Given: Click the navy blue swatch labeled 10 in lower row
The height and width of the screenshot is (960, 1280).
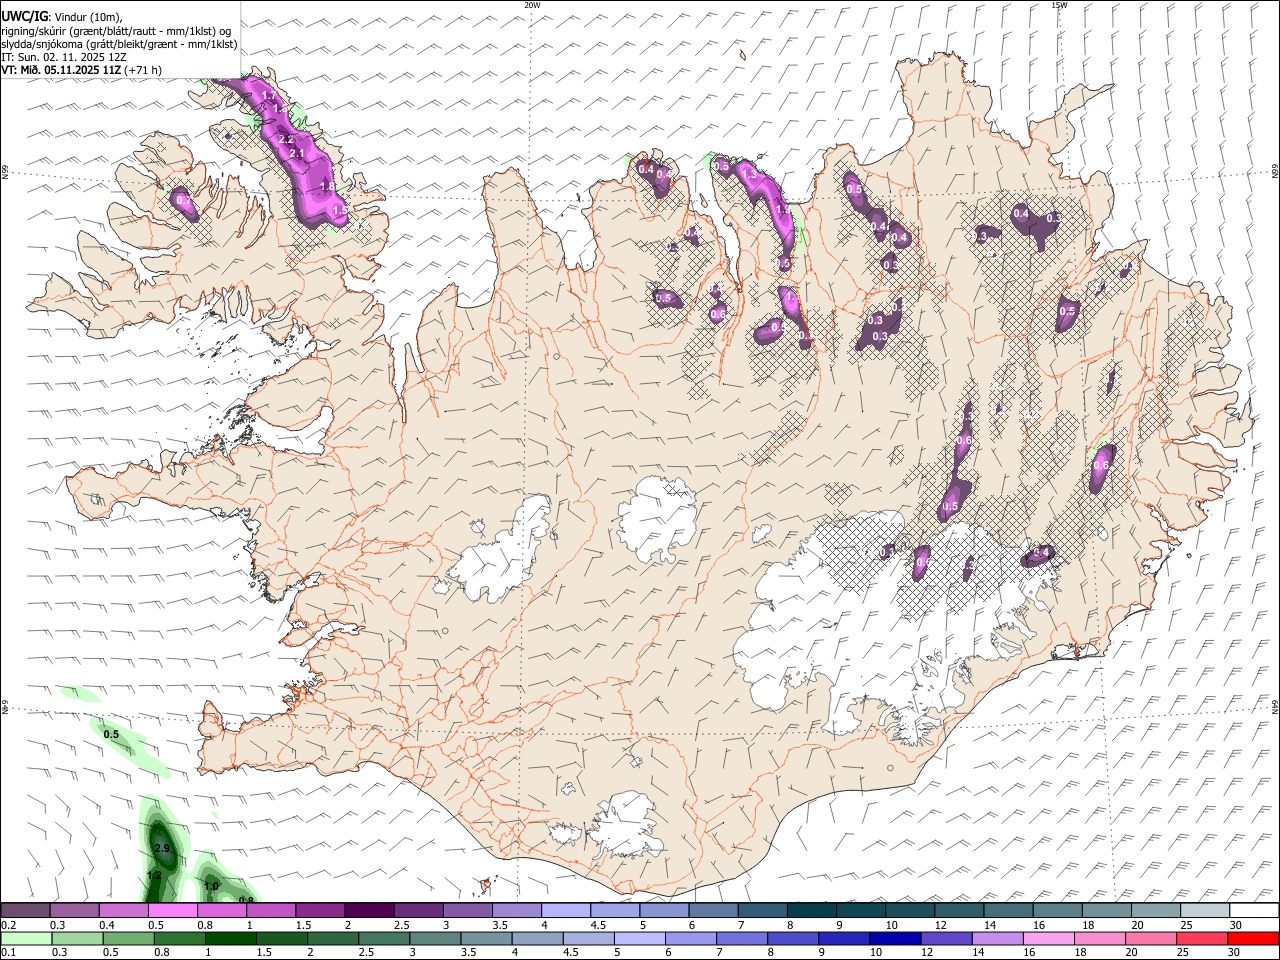Looking at the screenshot, I should (x=896, y=939).
